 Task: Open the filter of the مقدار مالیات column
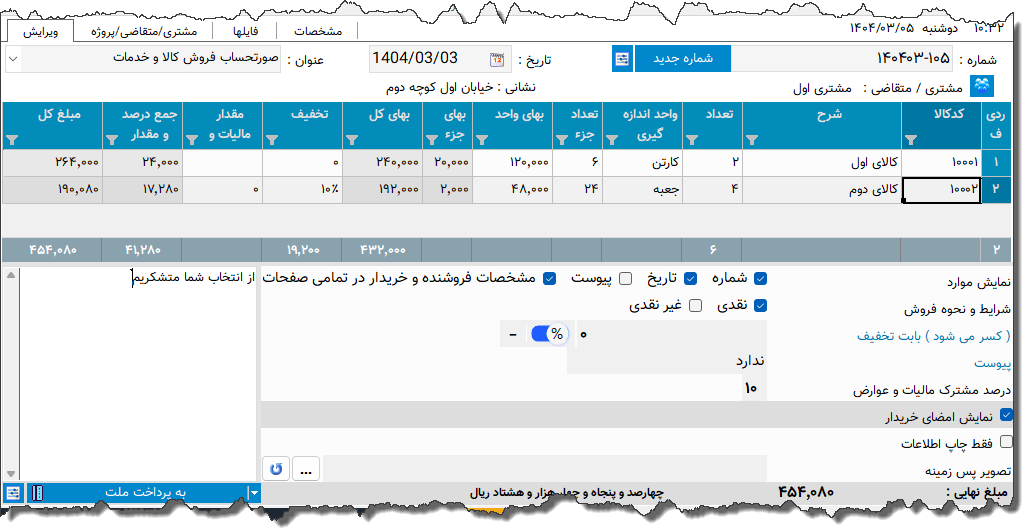click(192, 139)
